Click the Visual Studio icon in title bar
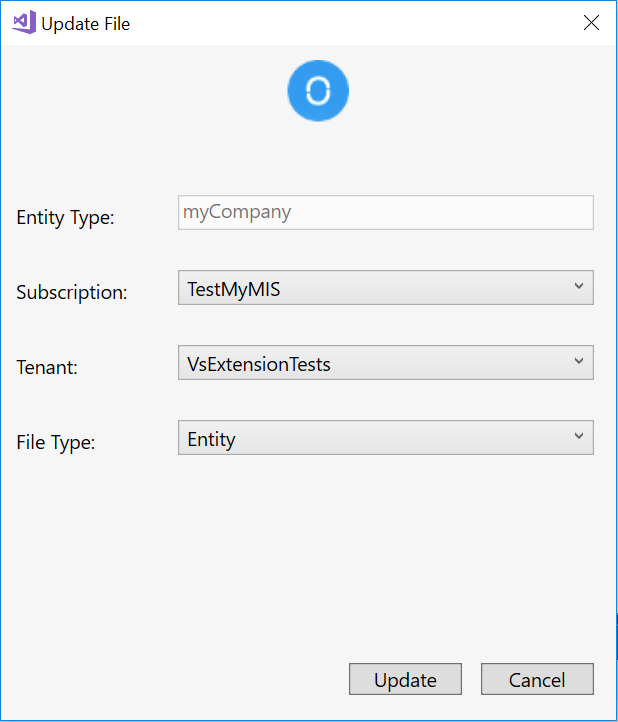This screenshot has height=722, width=618. tap(24, 22)
